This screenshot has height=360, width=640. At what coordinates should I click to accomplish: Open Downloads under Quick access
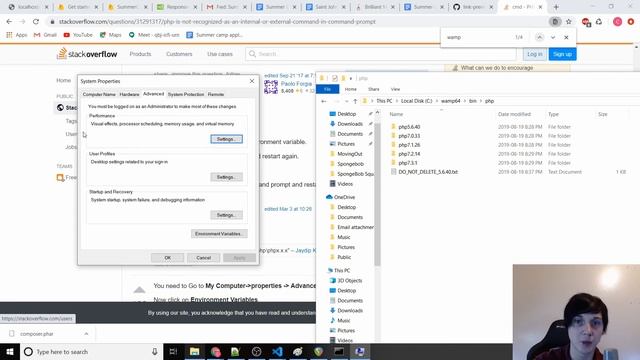pos(350,124)
